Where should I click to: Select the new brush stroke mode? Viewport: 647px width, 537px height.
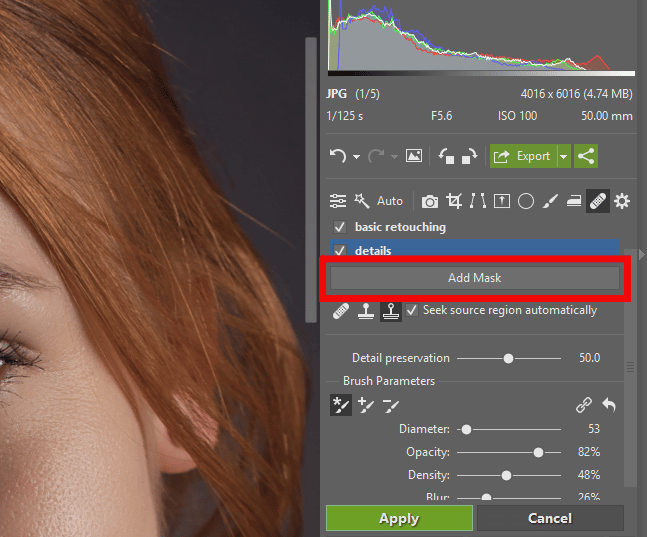pyautogui.click(x=341, y=405)
